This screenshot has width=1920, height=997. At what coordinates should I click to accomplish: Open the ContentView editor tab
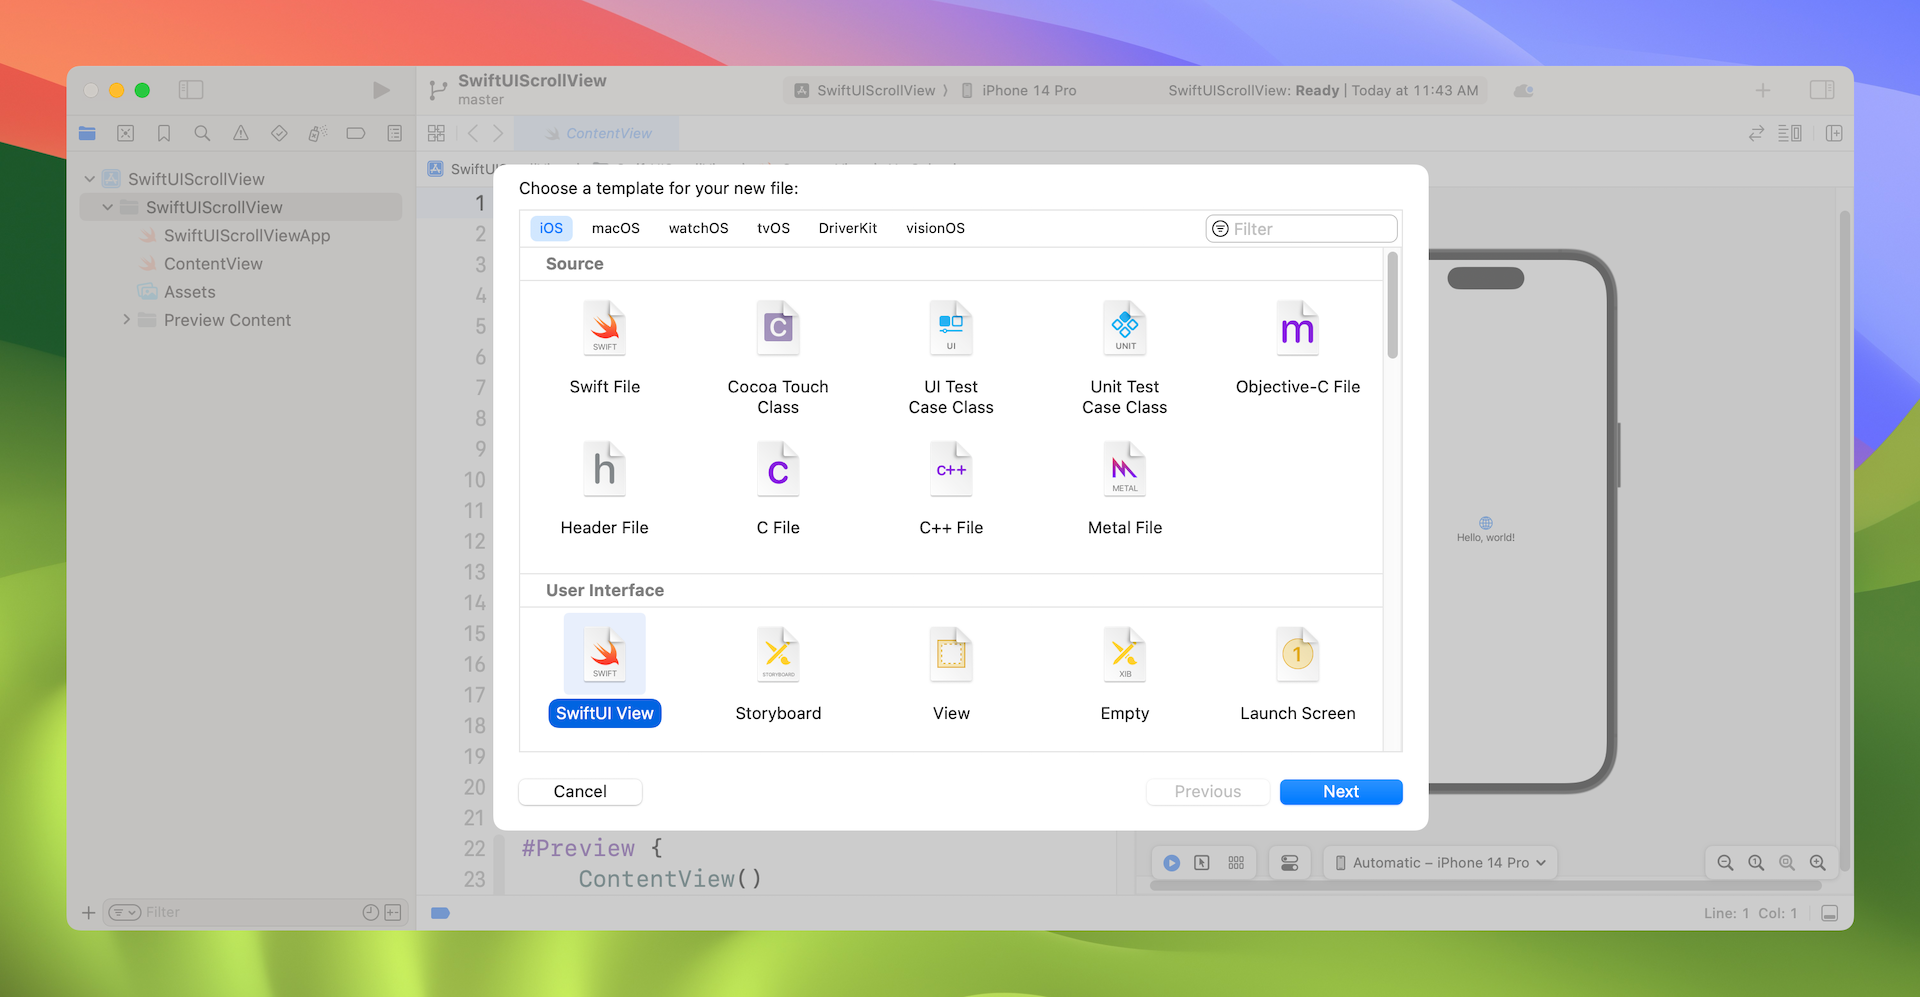point(597,133)
